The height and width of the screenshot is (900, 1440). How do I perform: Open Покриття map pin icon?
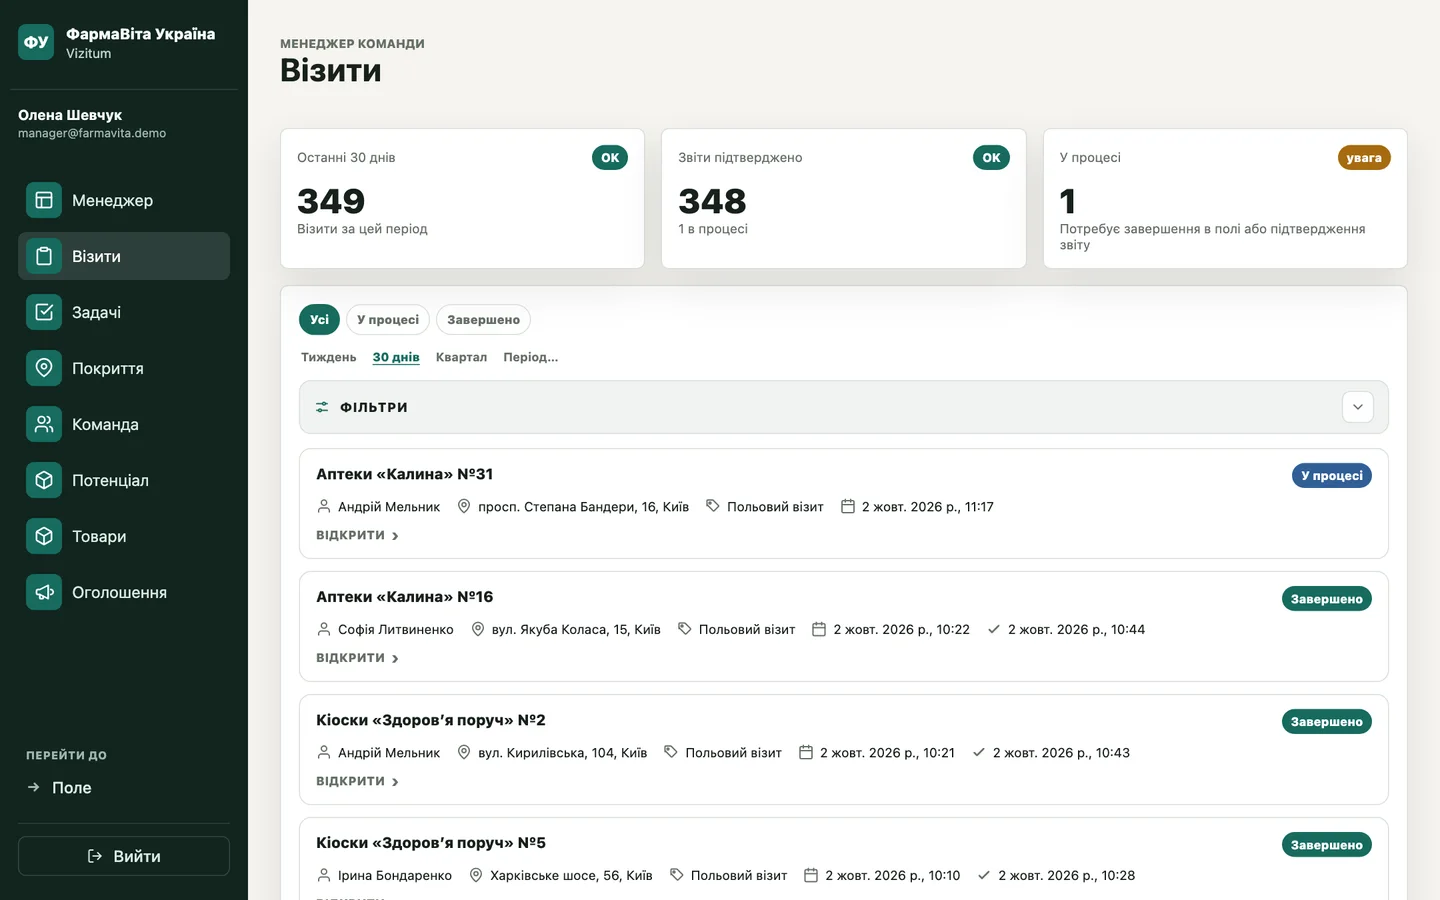(44, 368)
